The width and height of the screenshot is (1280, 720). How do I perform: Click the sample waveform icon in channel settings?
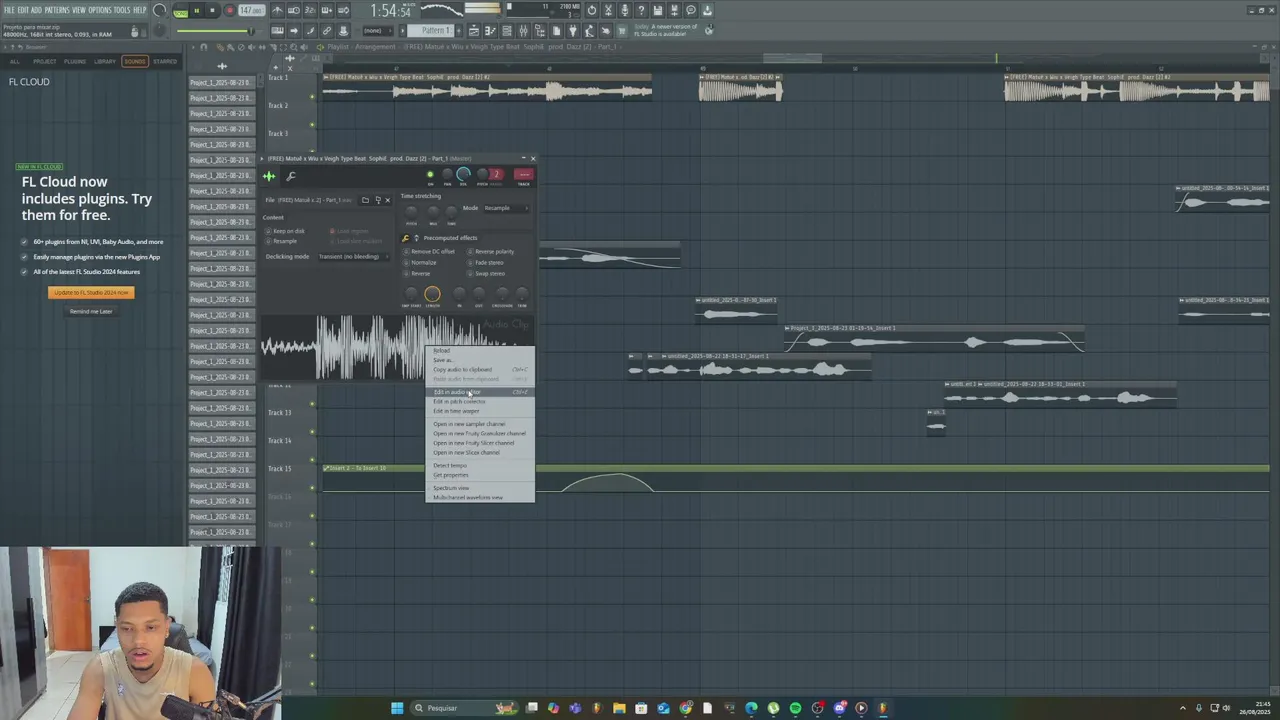tap(269, 176)
